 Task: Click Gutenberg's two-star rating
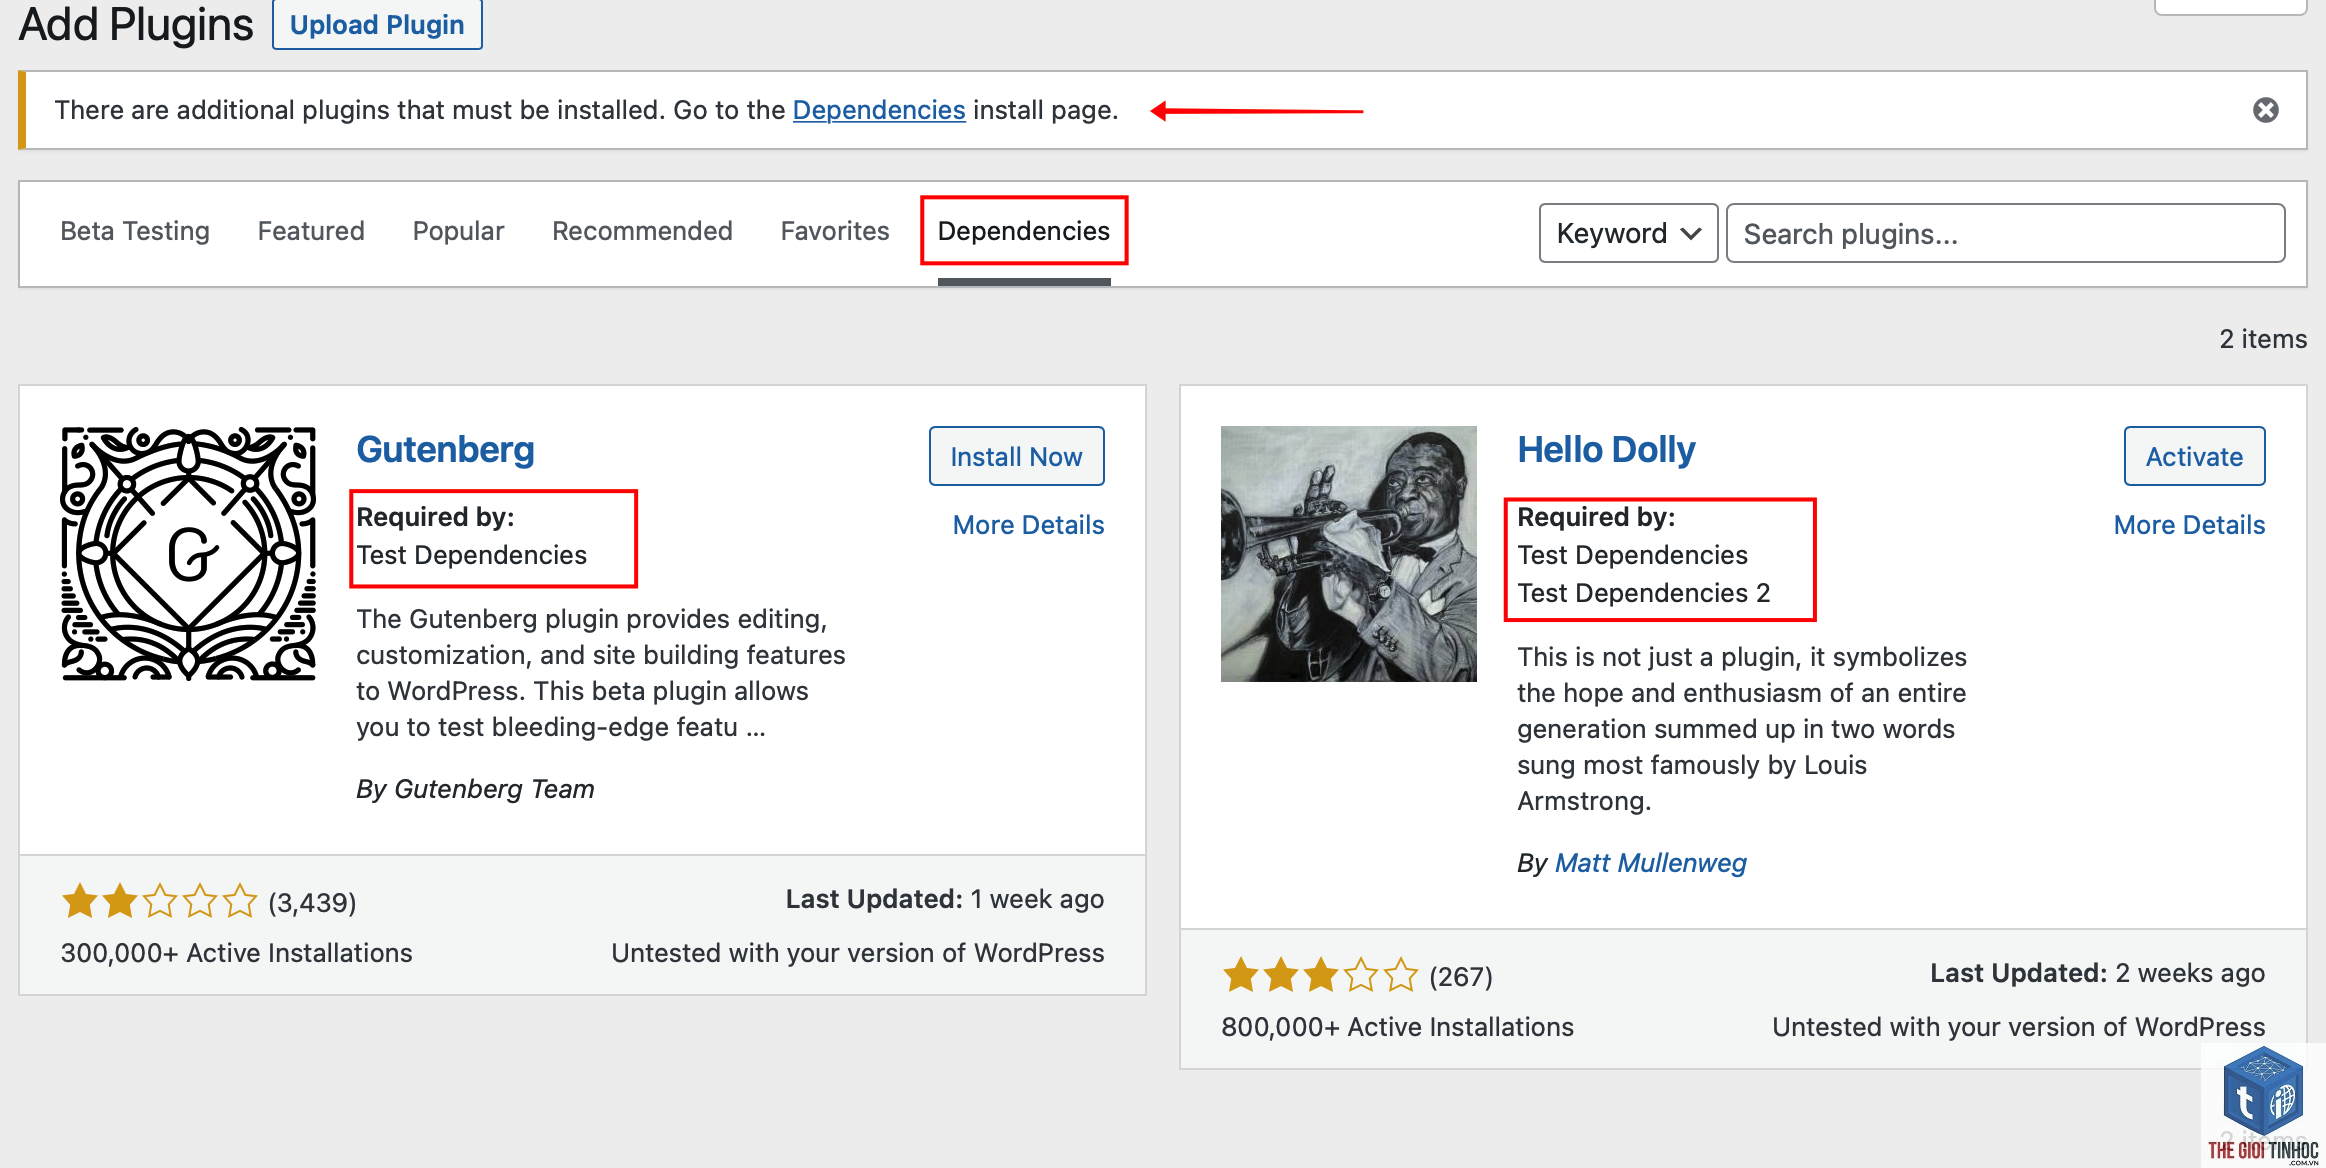click(x=159, y=902)
